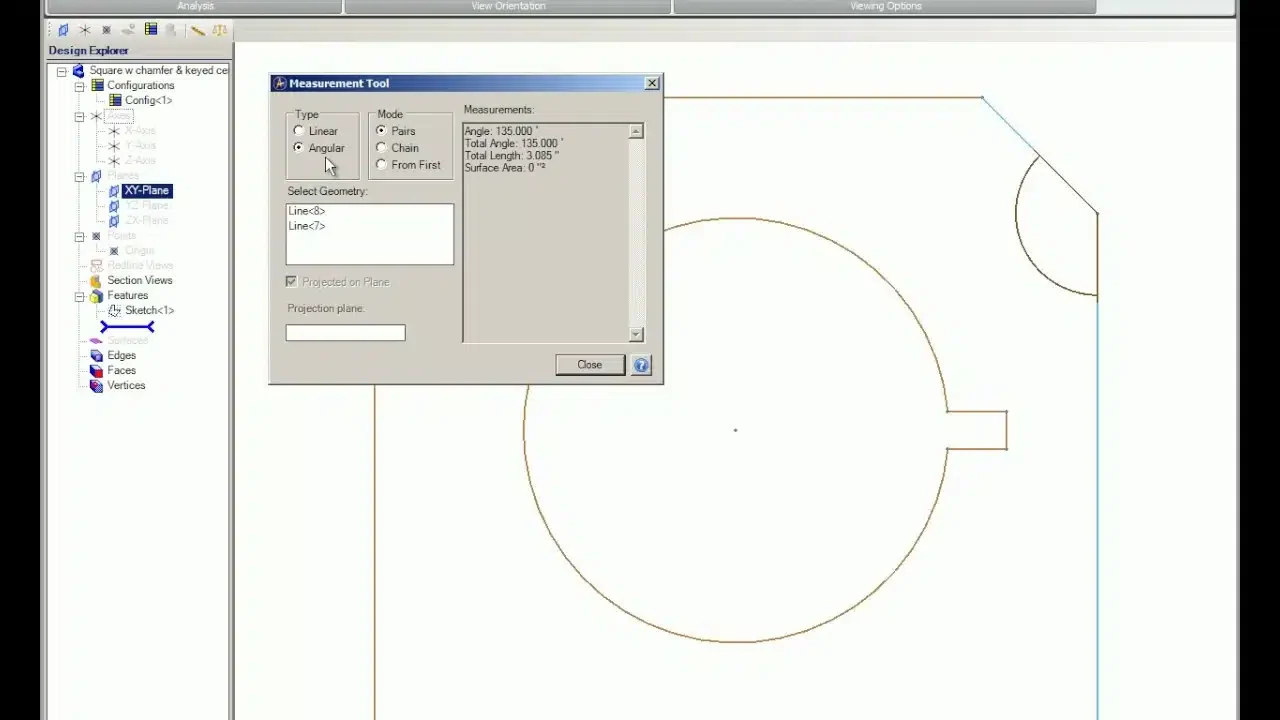Open the Viewing Options tab

point(885,6)
